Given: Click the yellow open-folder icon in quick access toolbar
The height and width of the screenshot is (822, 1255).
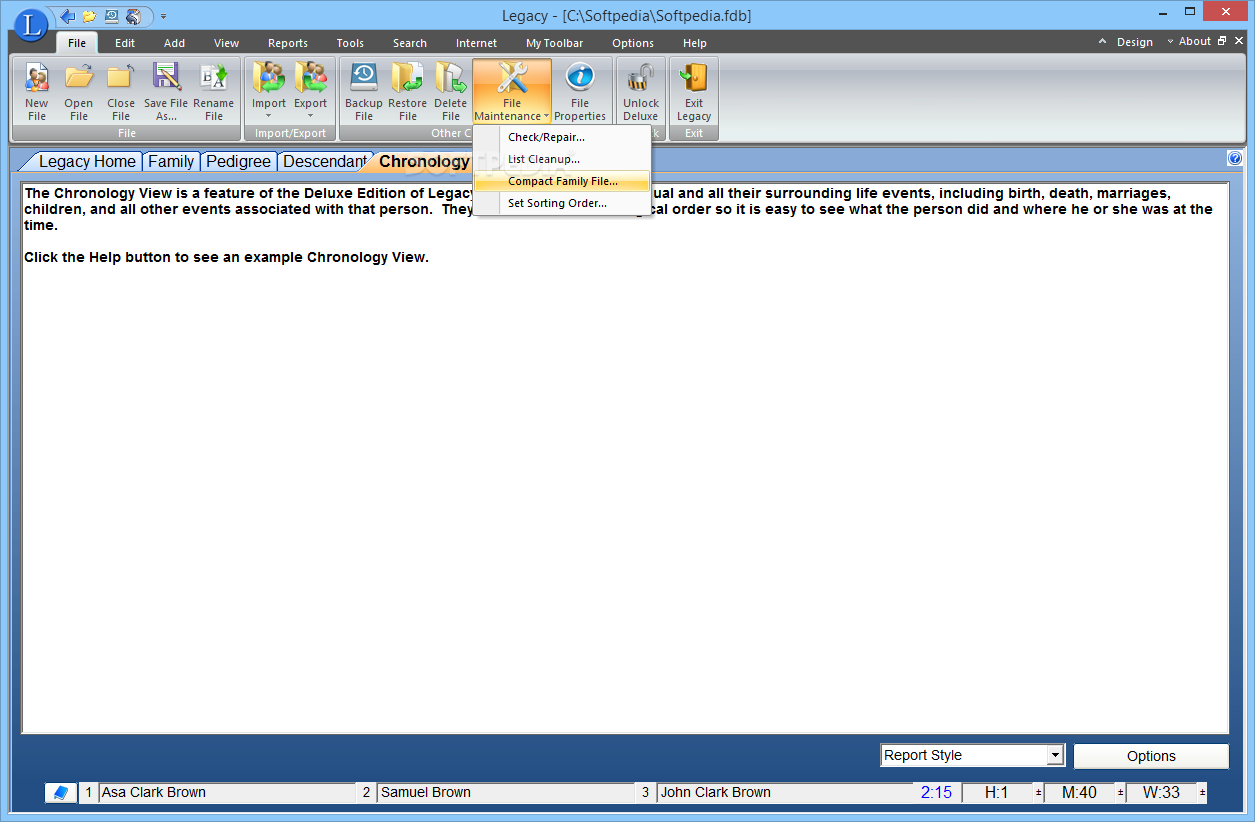Looking at the screenshot, I should 89,16.
